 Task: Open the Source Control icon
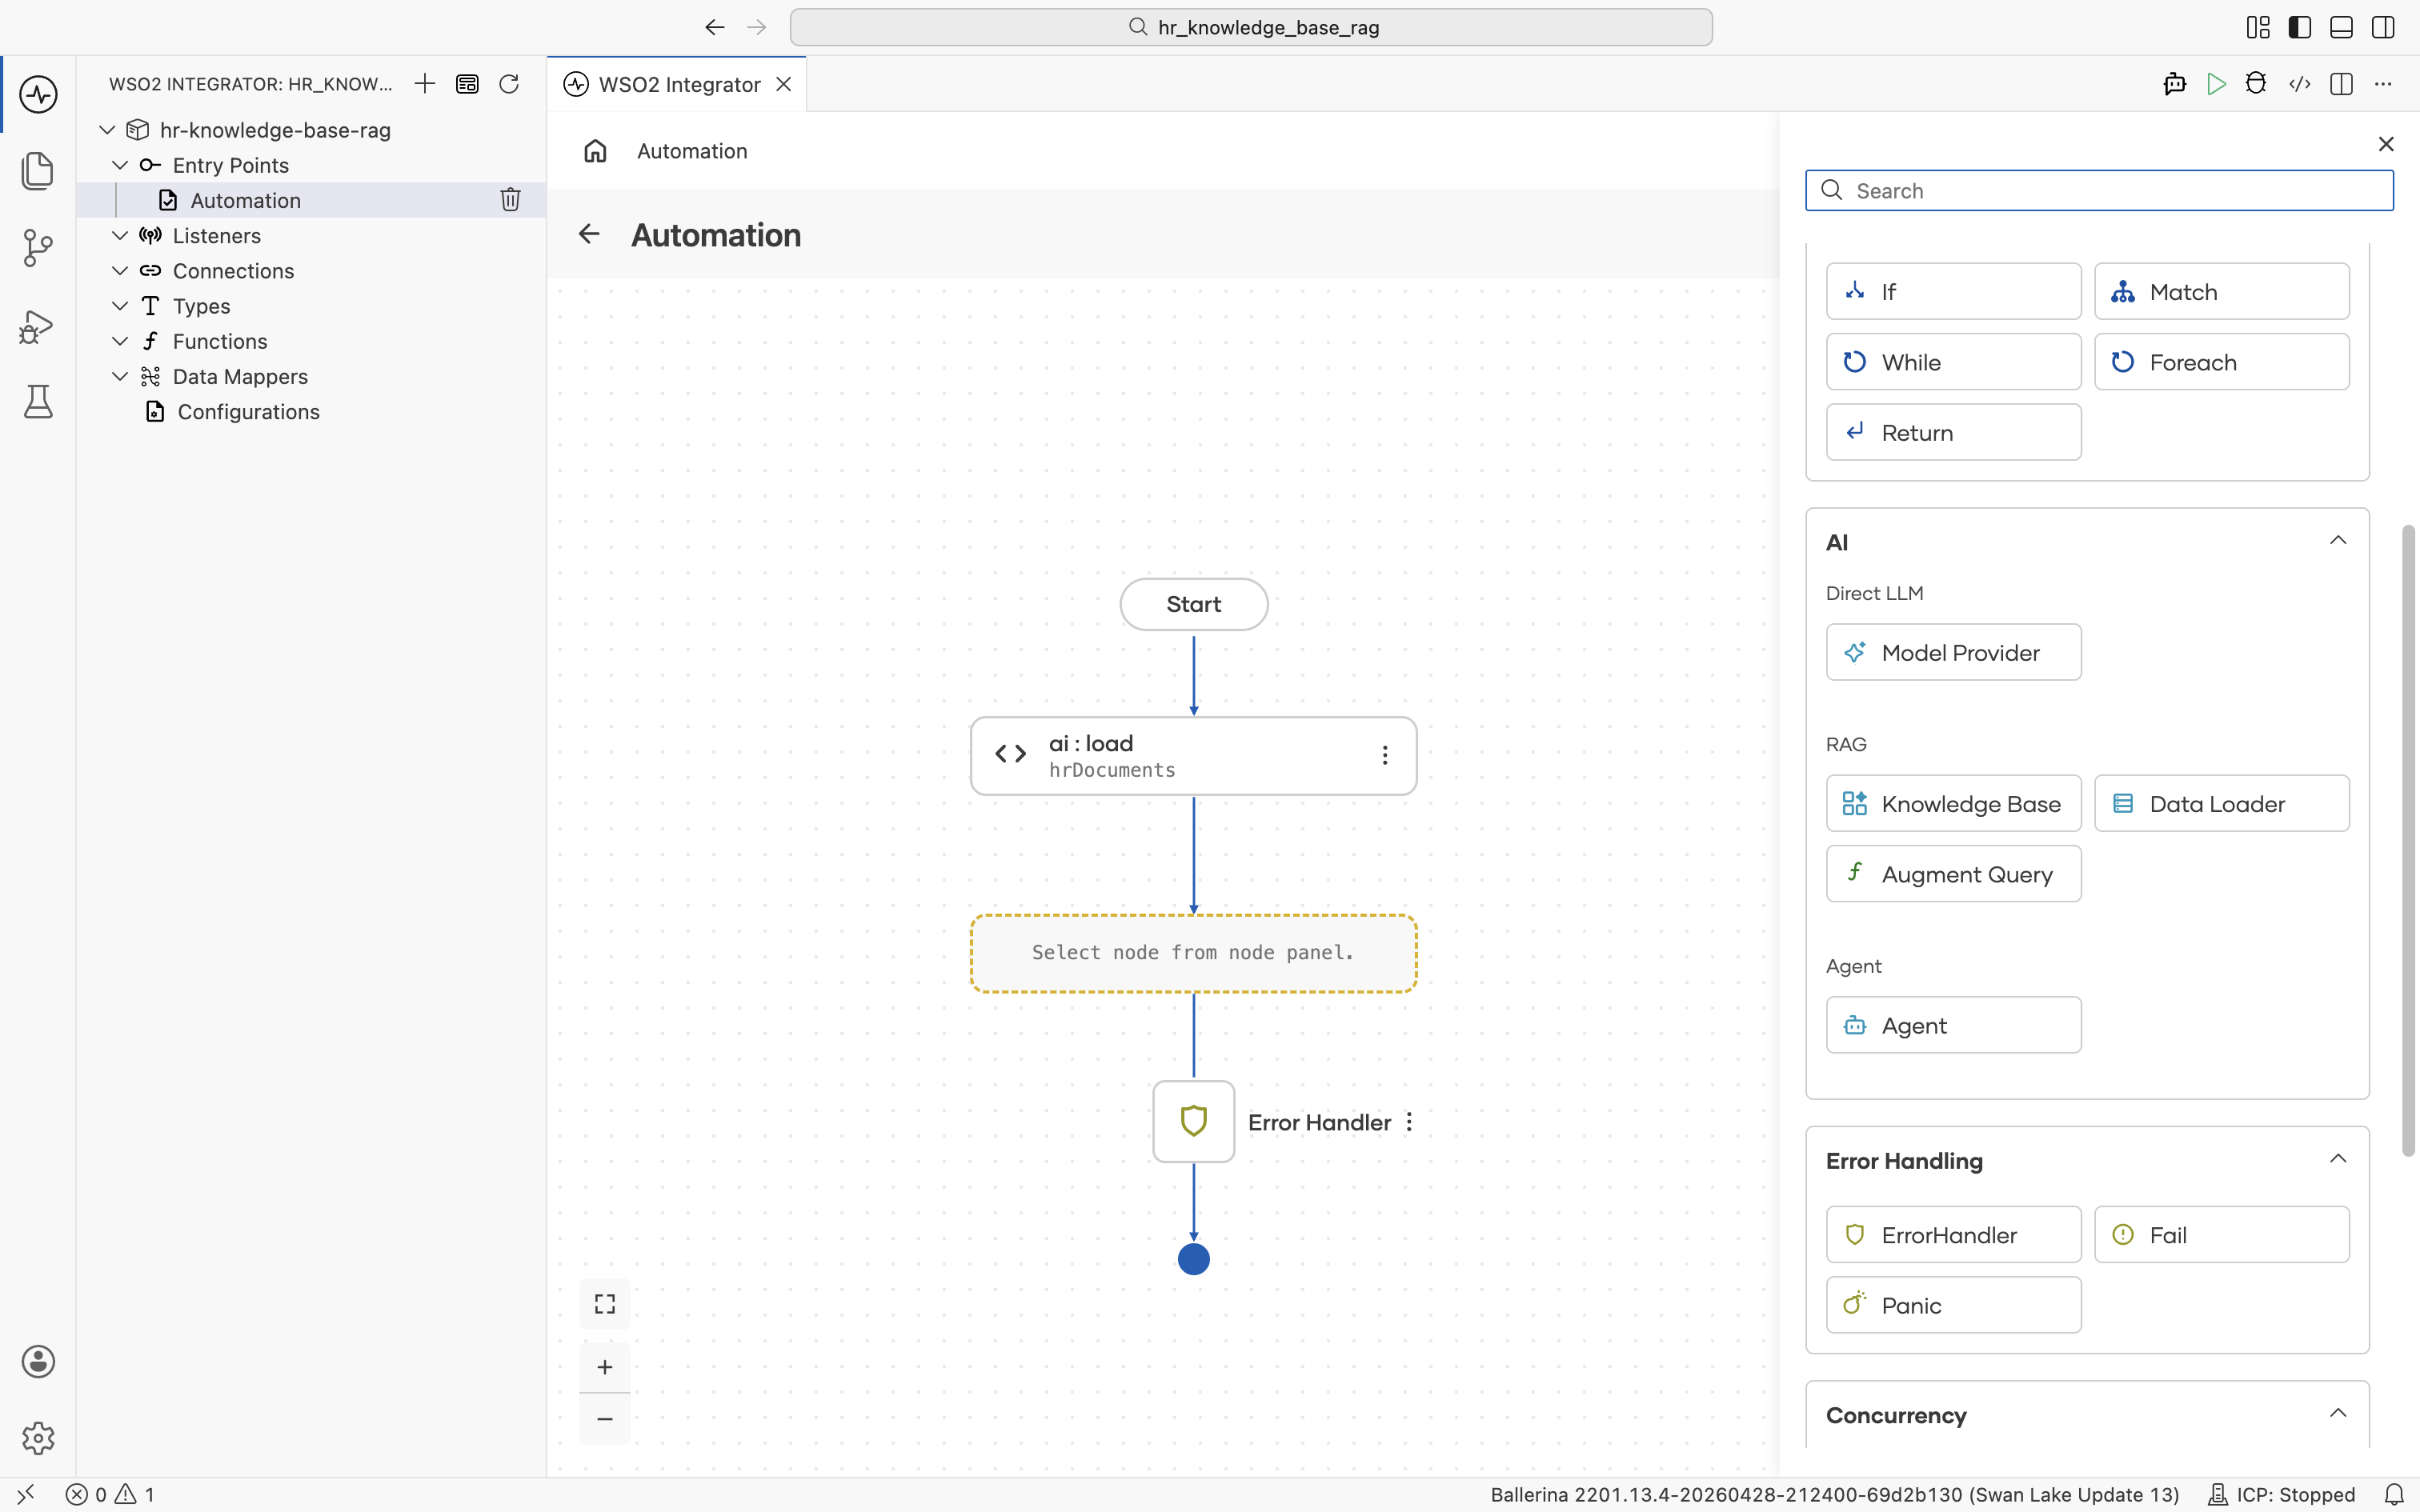click(38, 248)
